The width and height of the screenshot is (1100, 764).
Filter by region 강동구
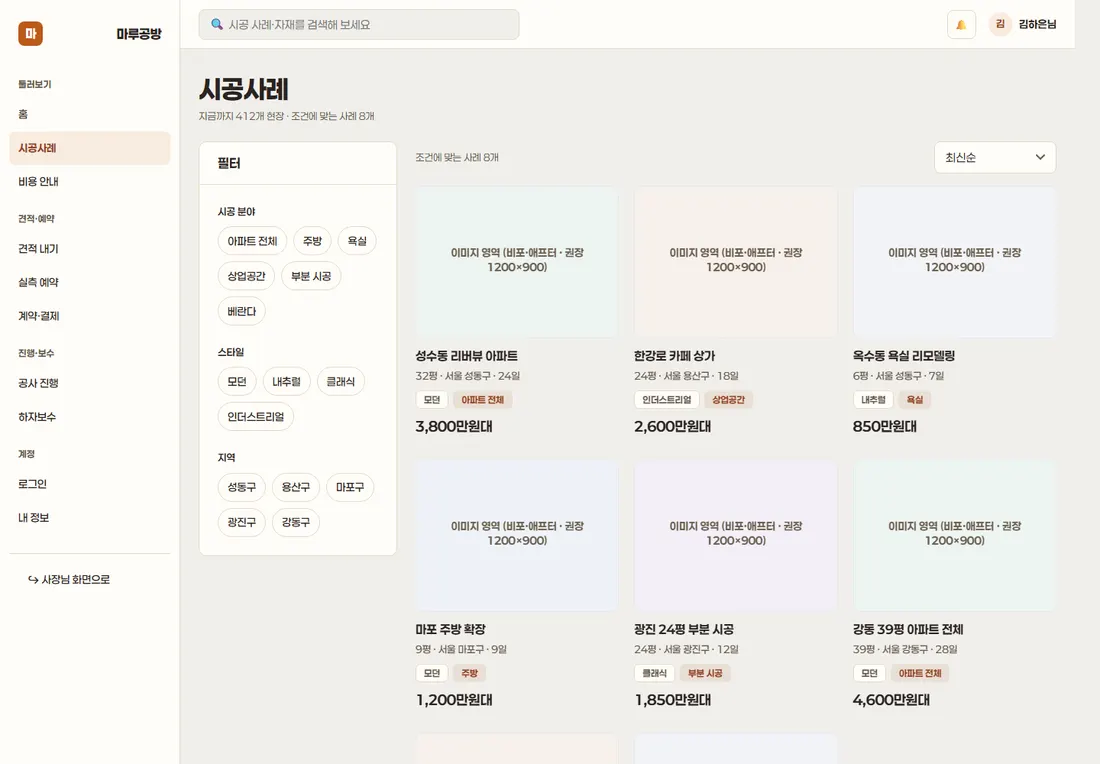tap(296, 522)
